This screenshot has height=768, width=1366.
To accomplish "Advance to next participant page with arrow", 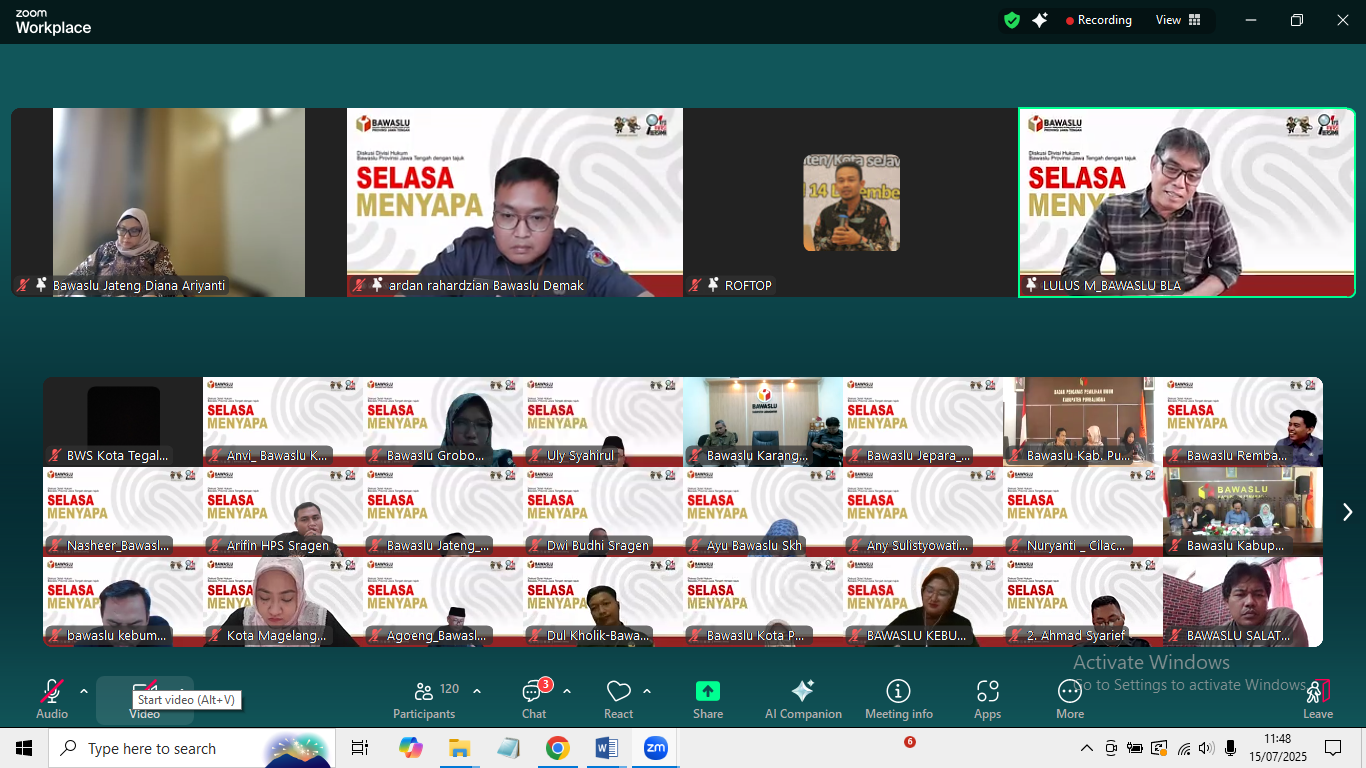I will 1347,511.
